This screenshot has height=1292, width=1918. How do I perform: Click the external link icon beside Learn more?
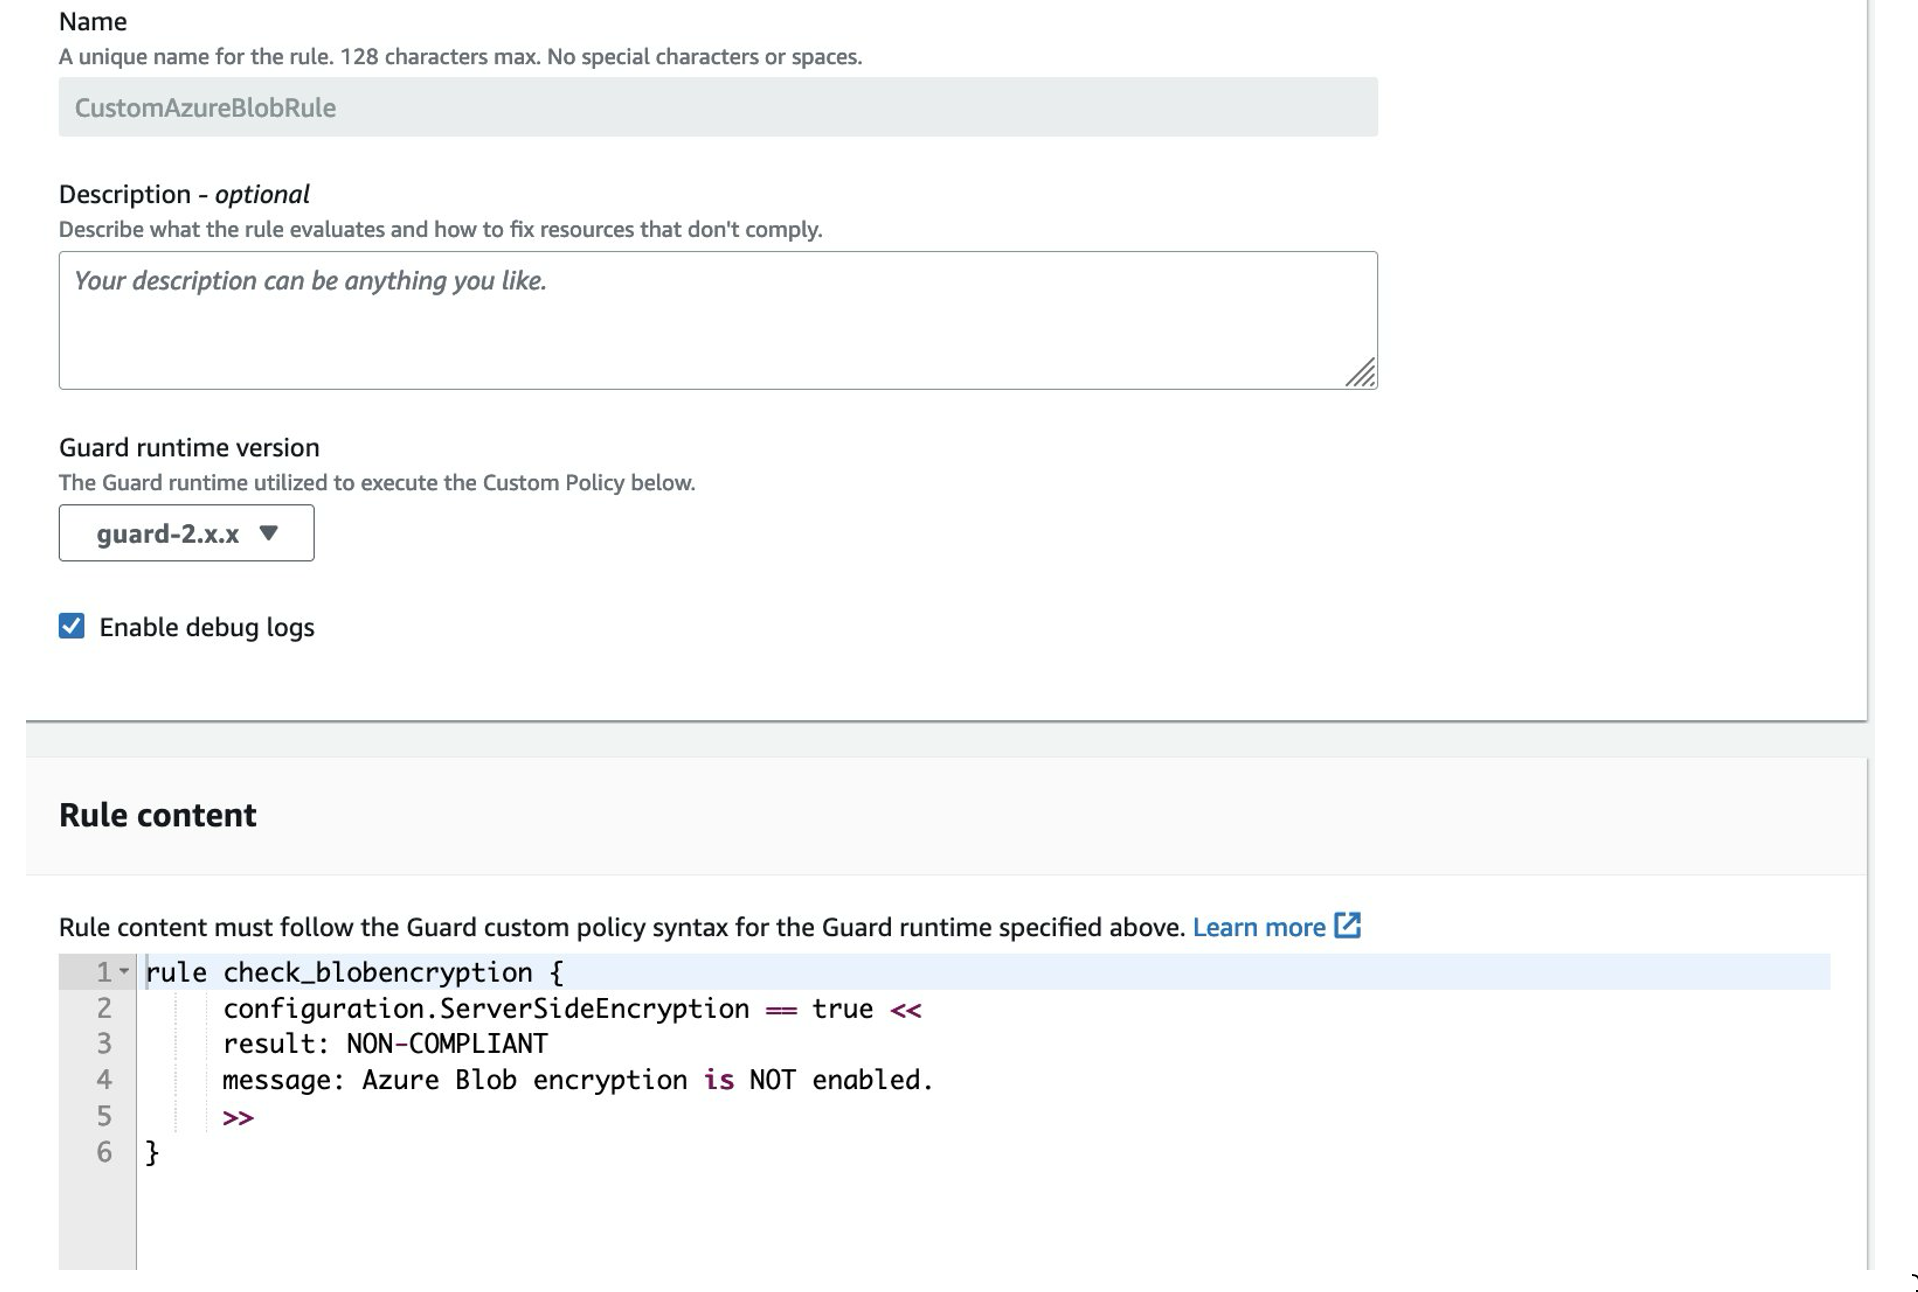tap(1348, 926)
